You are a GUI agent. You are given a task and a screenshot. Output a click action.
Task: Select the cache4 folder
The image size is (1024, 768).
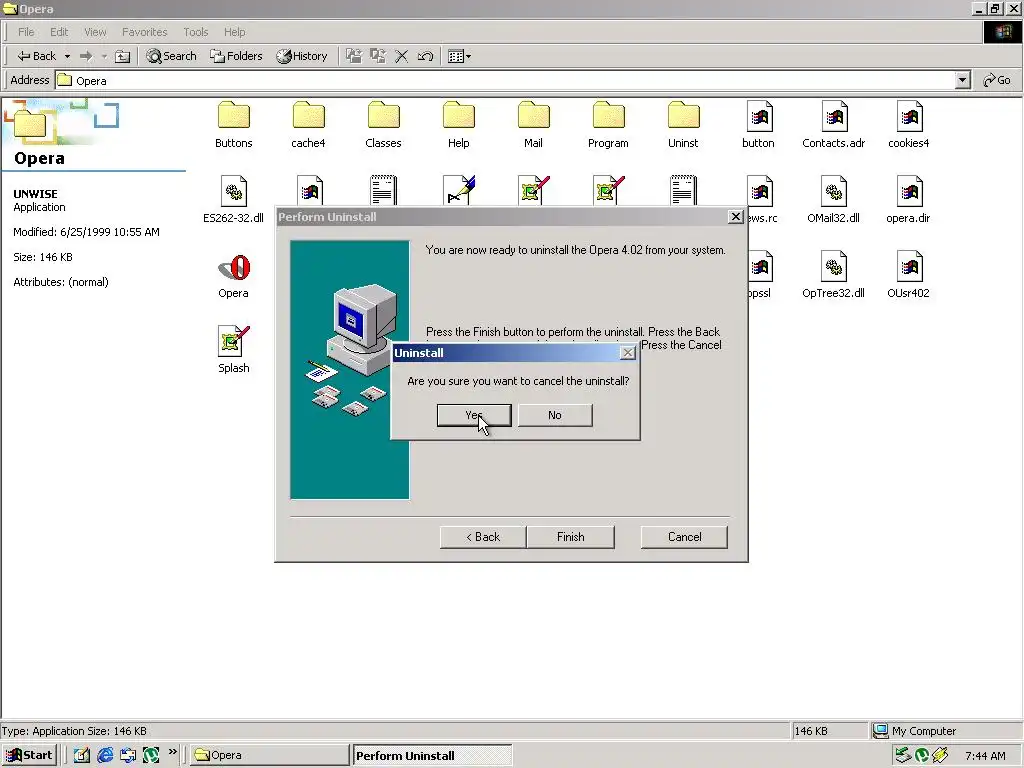click(x=308, y=125)
